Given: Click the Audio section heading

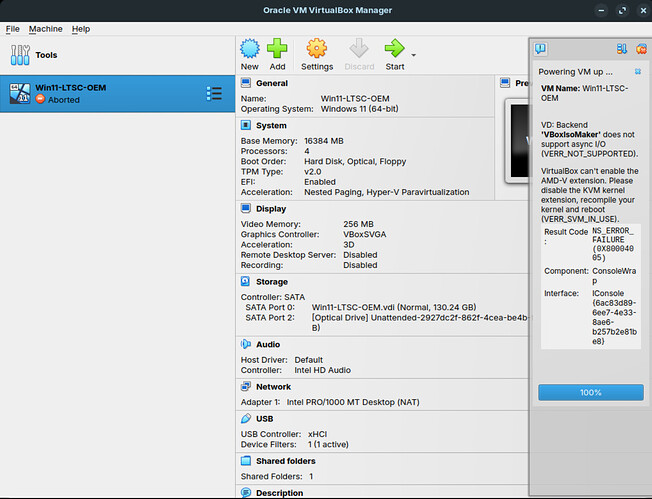Looking at the screenshot, I should click(x=268, y=344).
